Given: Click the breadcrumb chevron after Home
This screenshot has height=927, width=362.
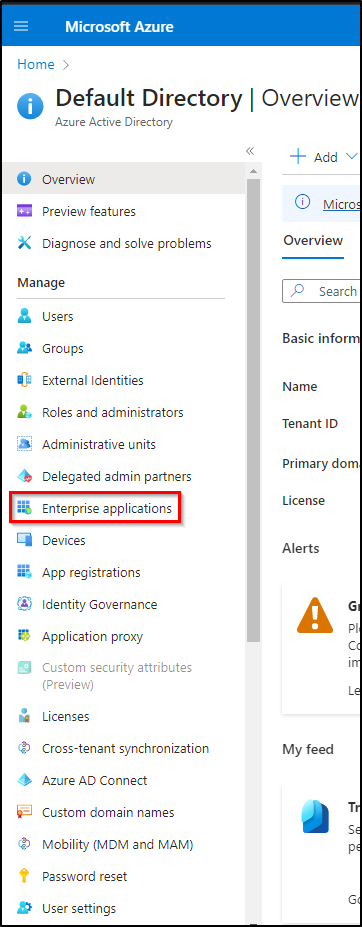Looking at the screenshot, I should pyautogui.click(x=65, y=64).
